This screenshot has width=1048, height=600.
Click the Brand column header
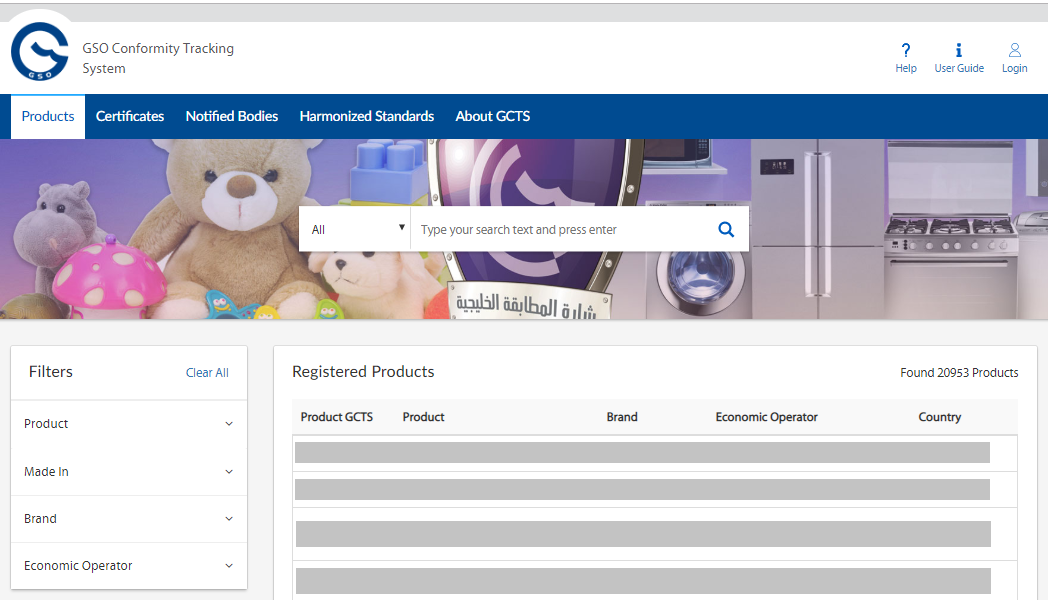tap(622, 417)
